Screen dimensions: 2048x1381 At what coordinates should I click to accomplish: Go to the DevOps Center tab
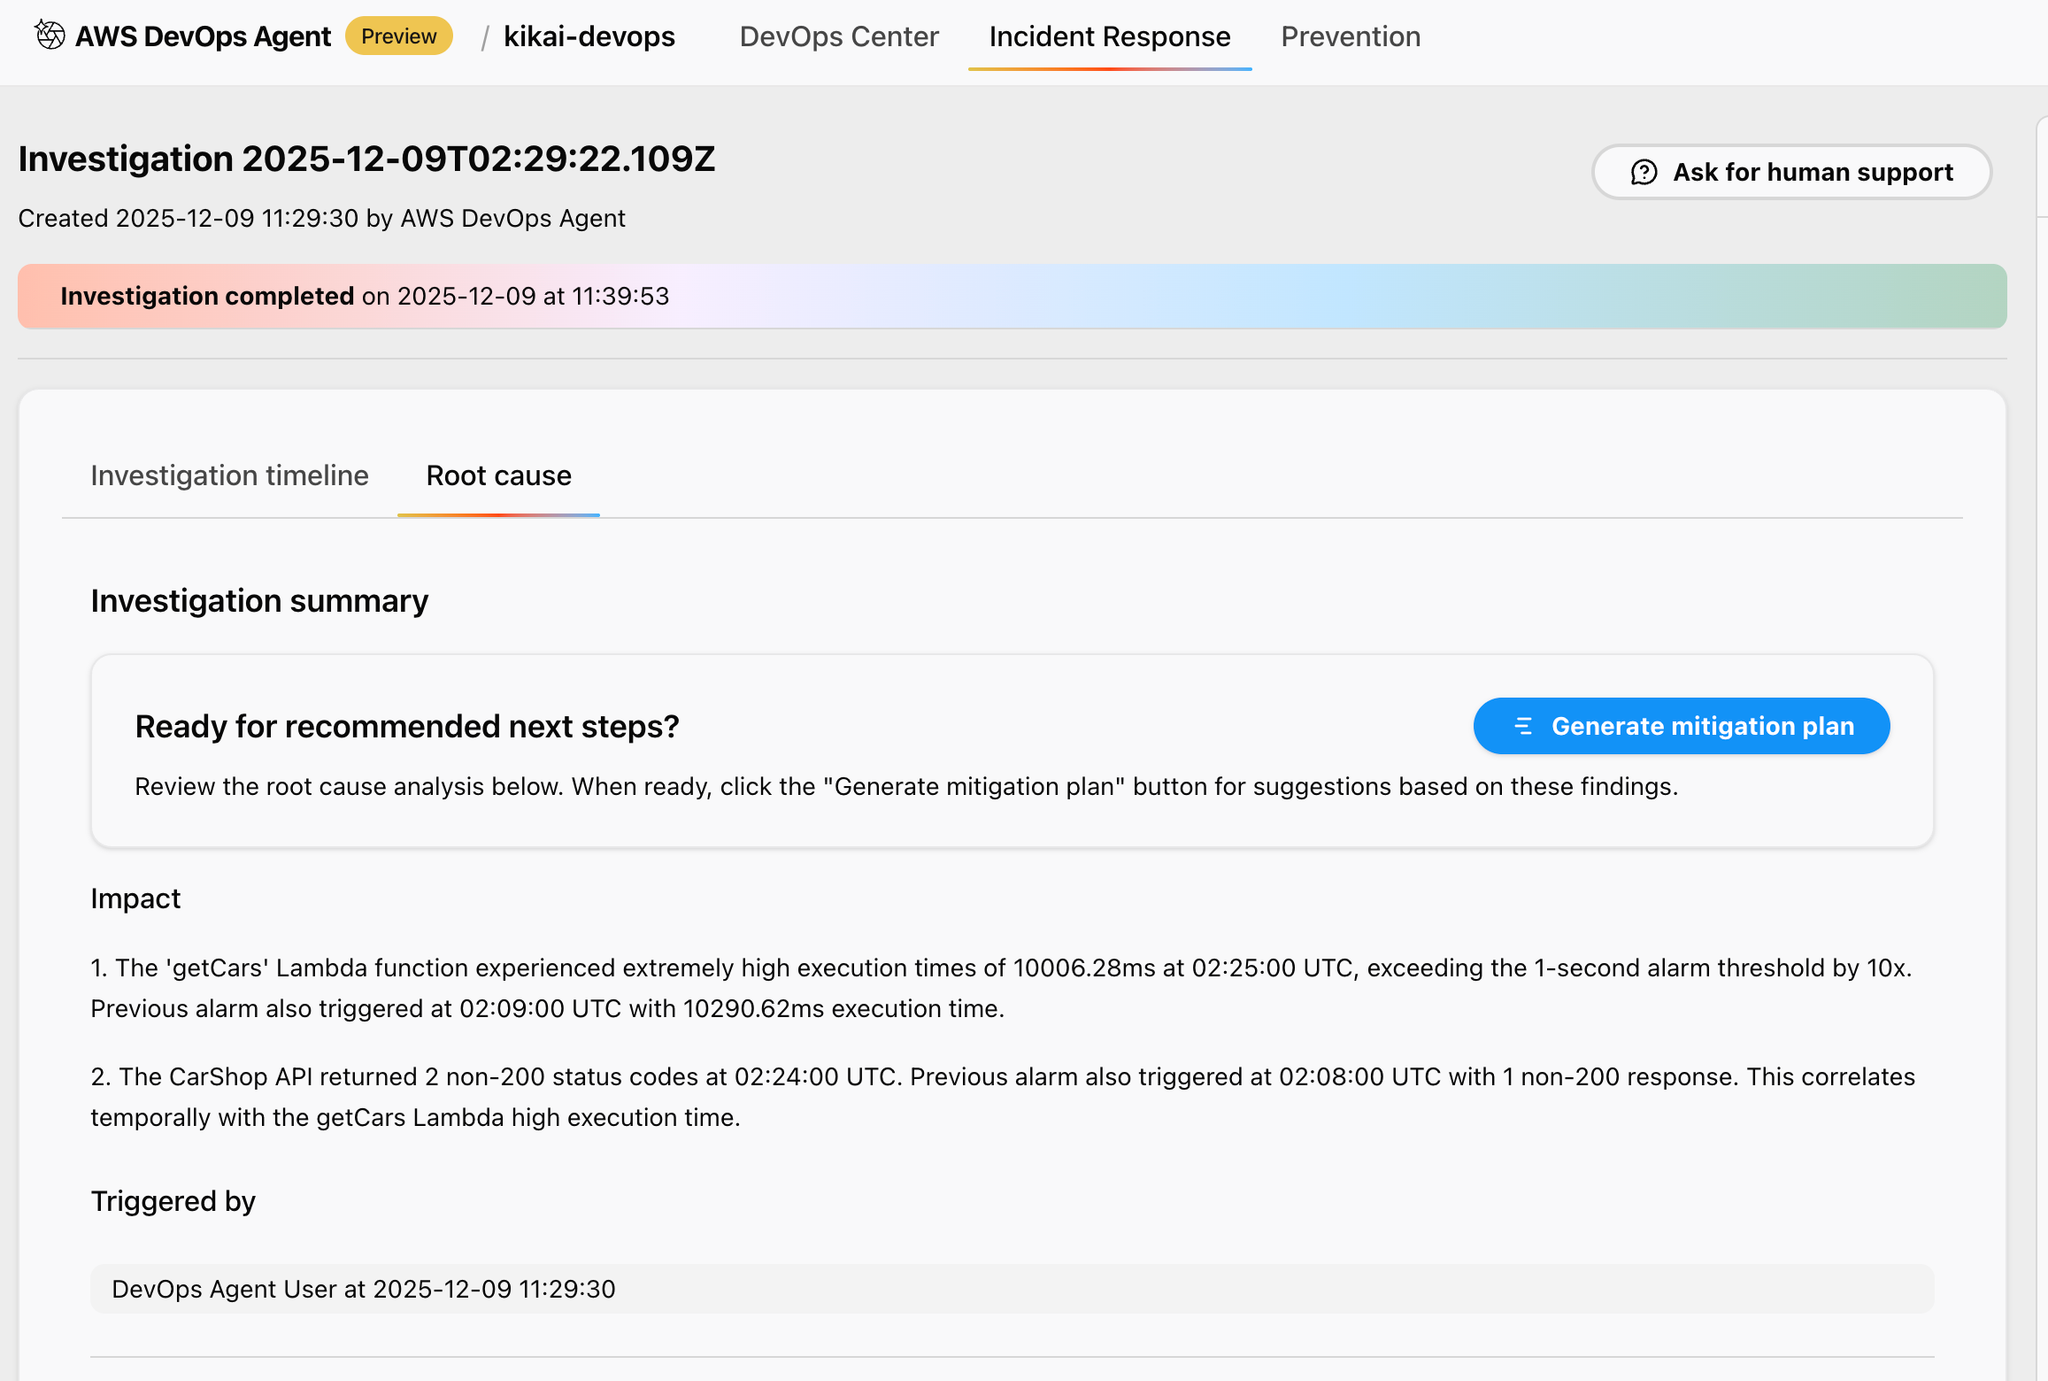pos(838,36)
